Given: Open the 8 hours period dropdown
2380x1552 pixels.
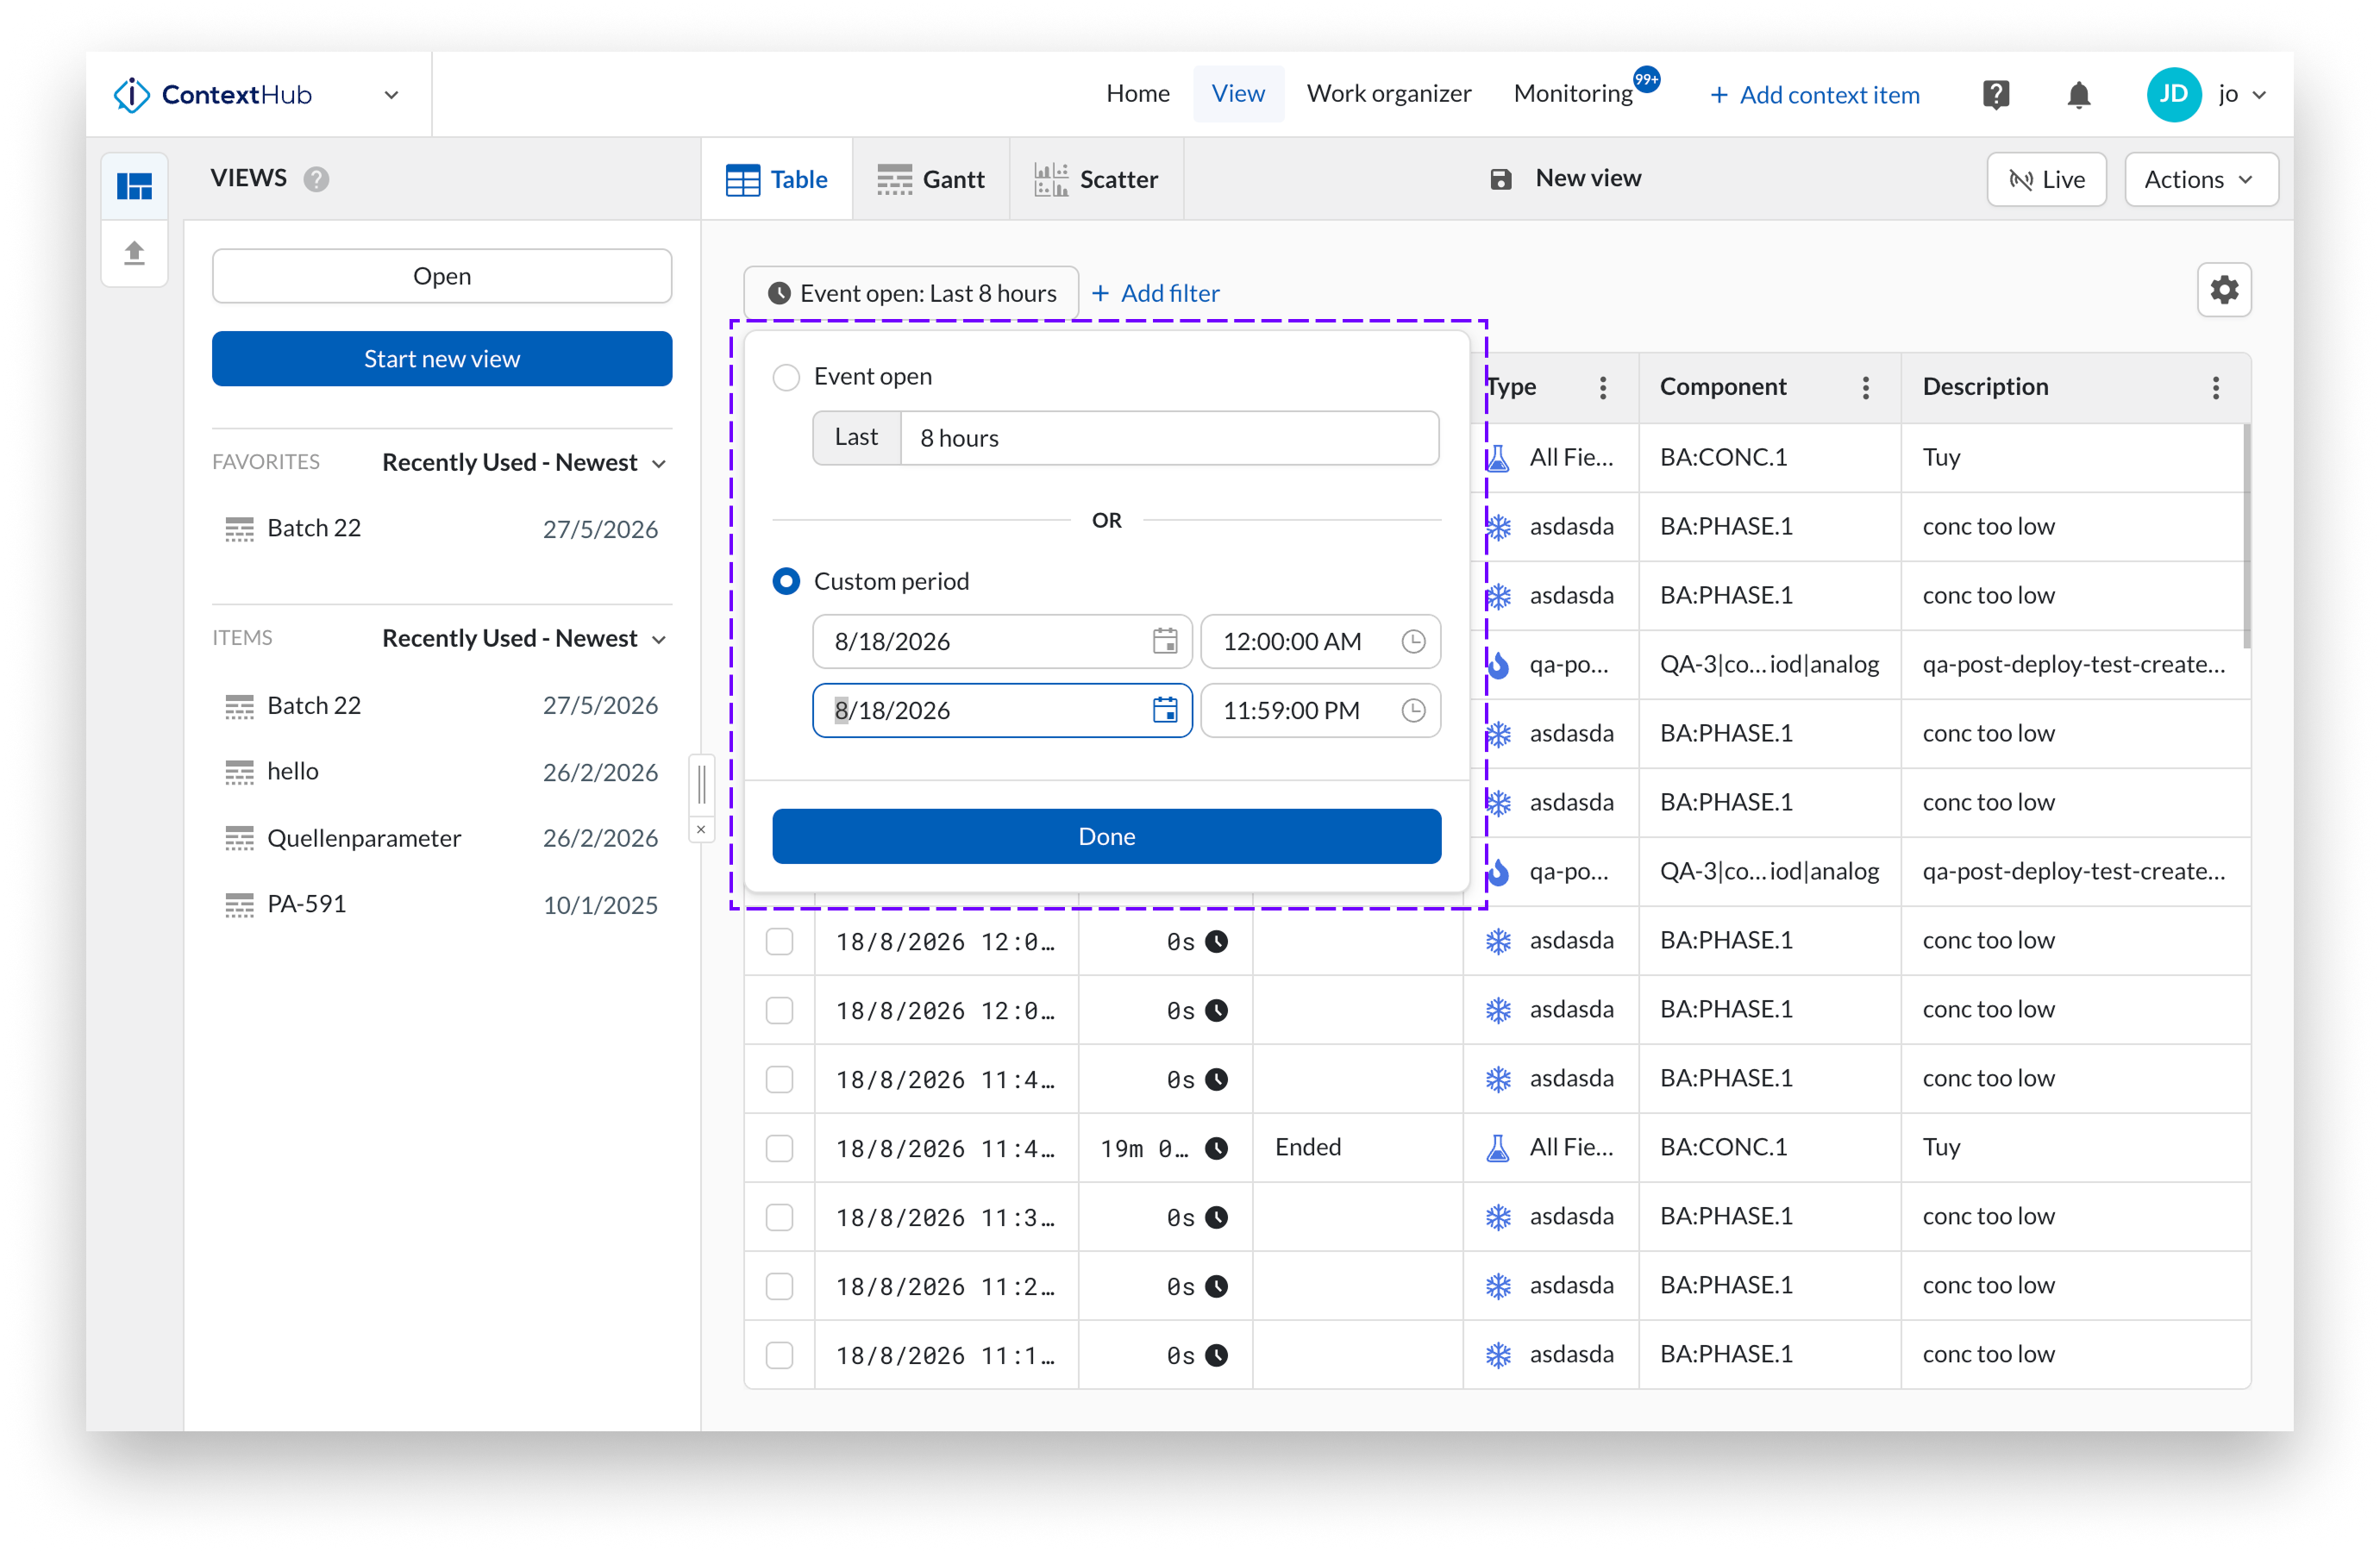Looking at the screenshot, I should pos(1169,438).
